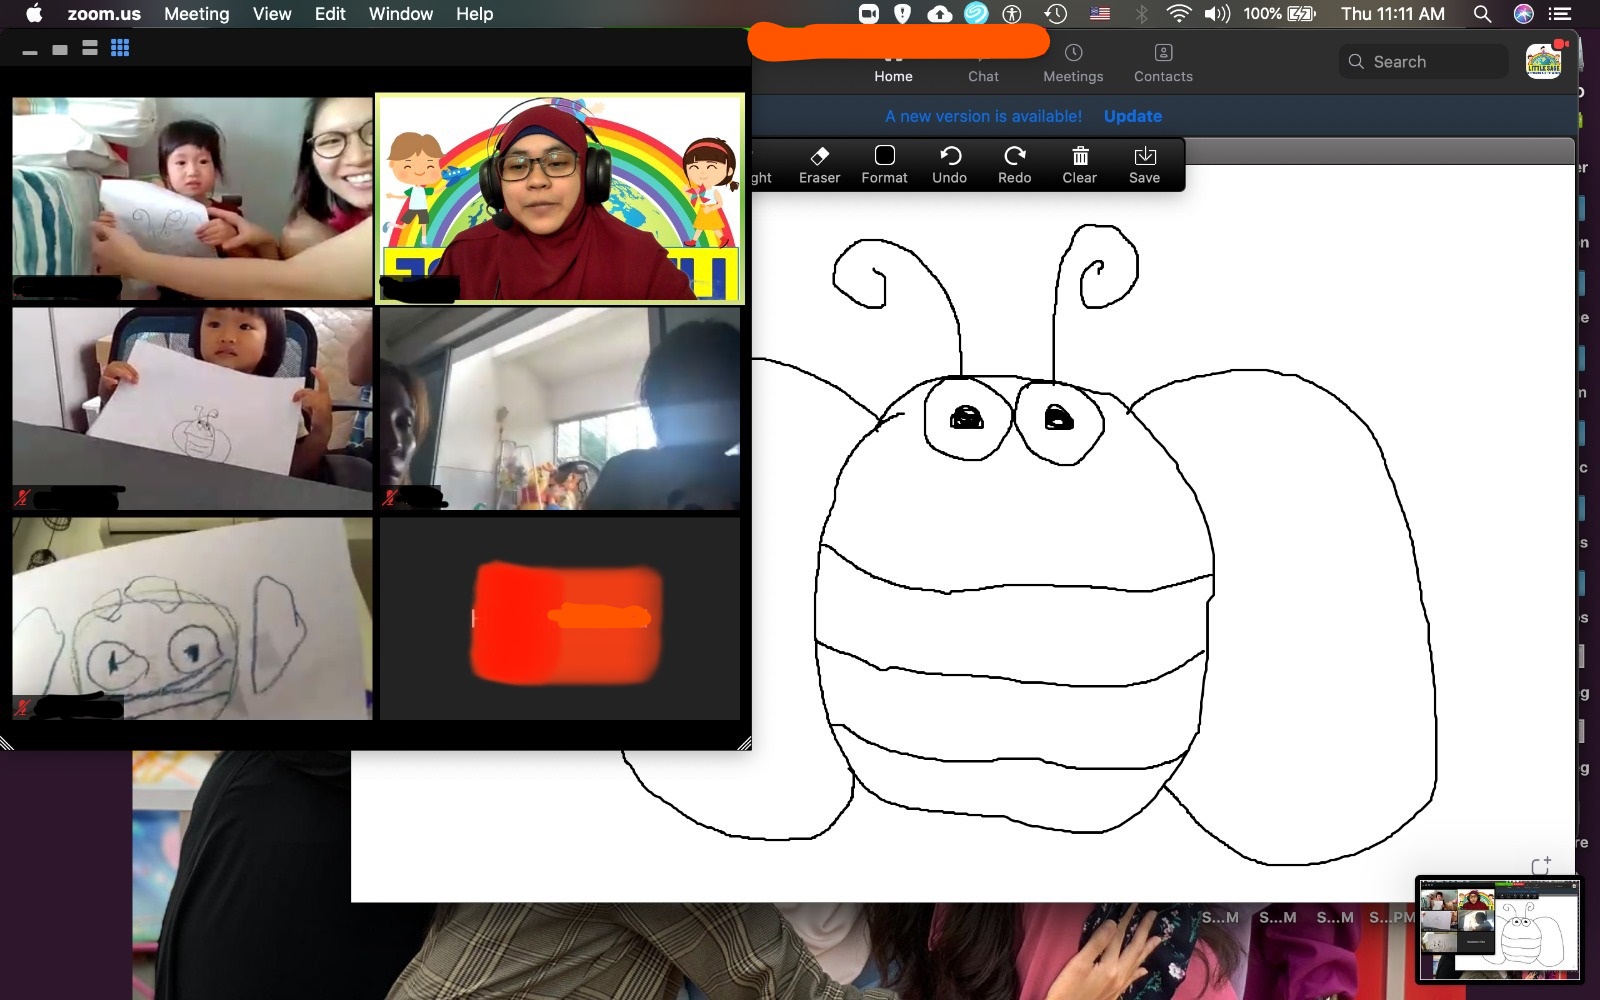Open the Meetings tab
The image size is (1600, 1000).
1073,63
